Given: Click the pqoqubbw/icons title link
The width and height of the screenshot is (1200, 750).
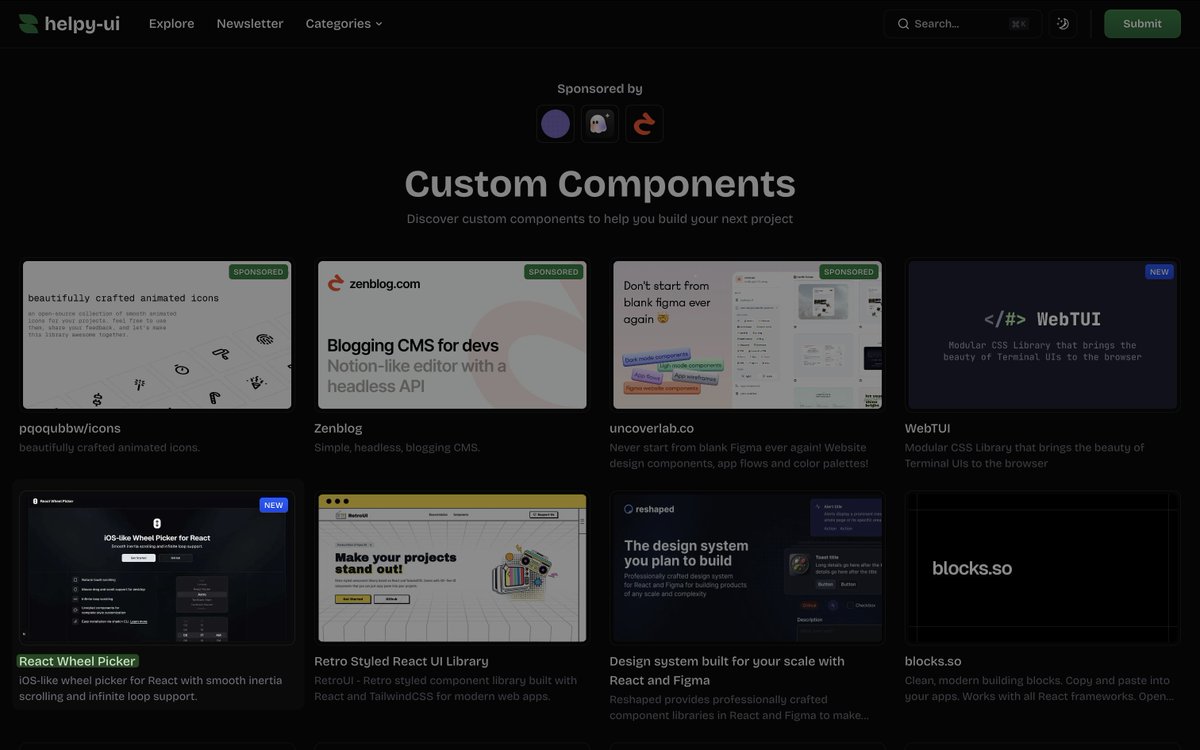Looking at the screenshot, I should click(x=70, y=428).
